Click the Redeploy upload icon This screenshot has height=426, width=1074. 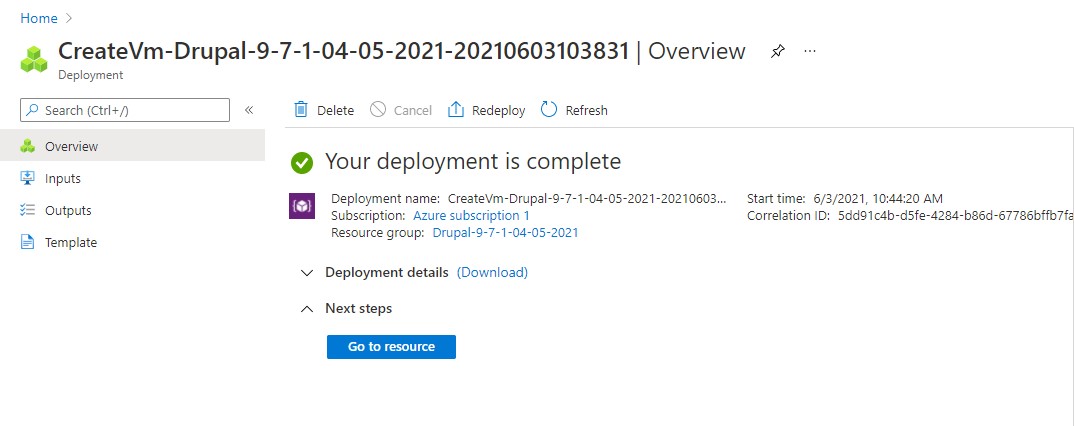click(456, 110)
